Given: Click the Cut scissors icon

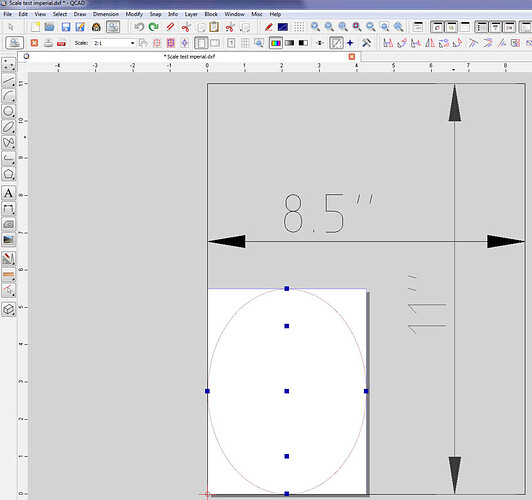Looking at the screenshot, I should click(x=186, y=27).
